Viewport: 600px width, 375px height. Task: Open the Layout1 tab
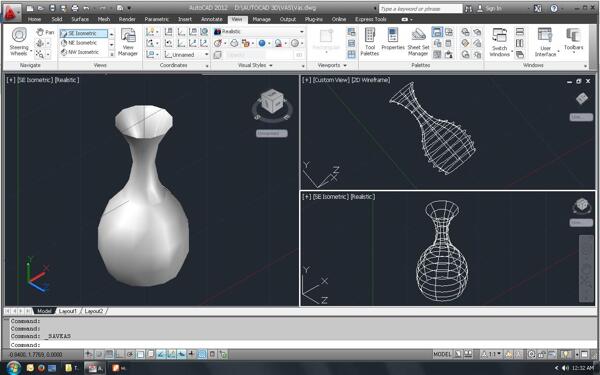[x=68, y=311]
